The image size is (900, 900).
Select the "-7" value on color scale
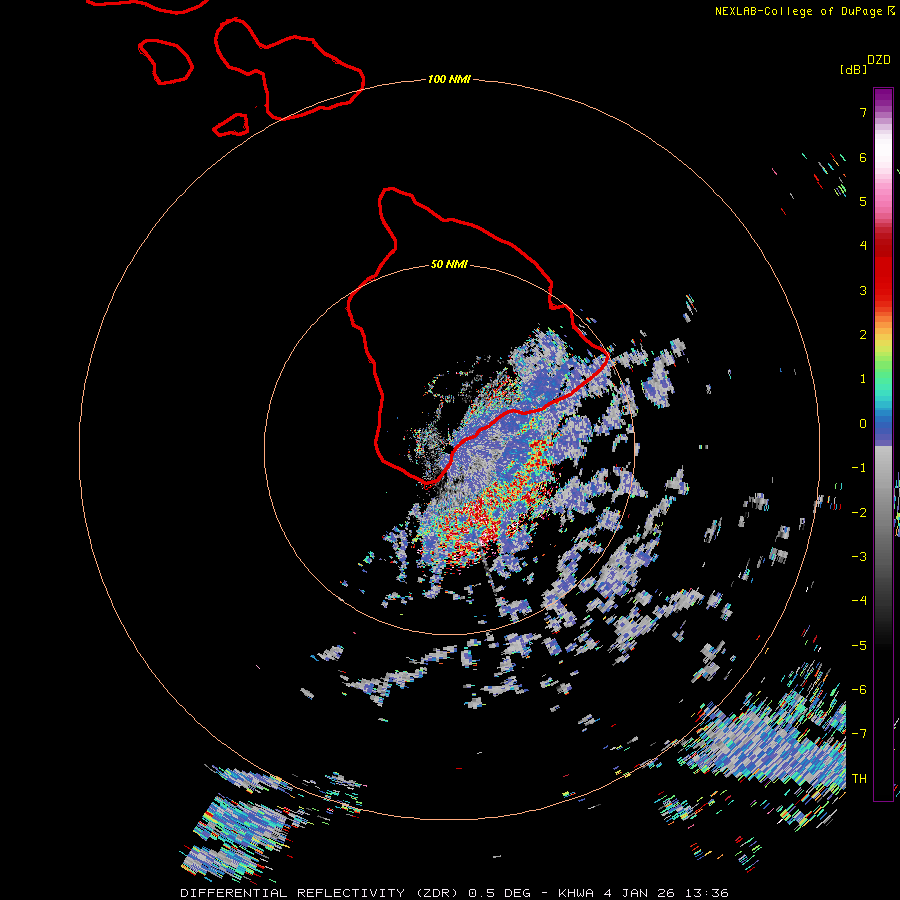(x=859, y=734)
